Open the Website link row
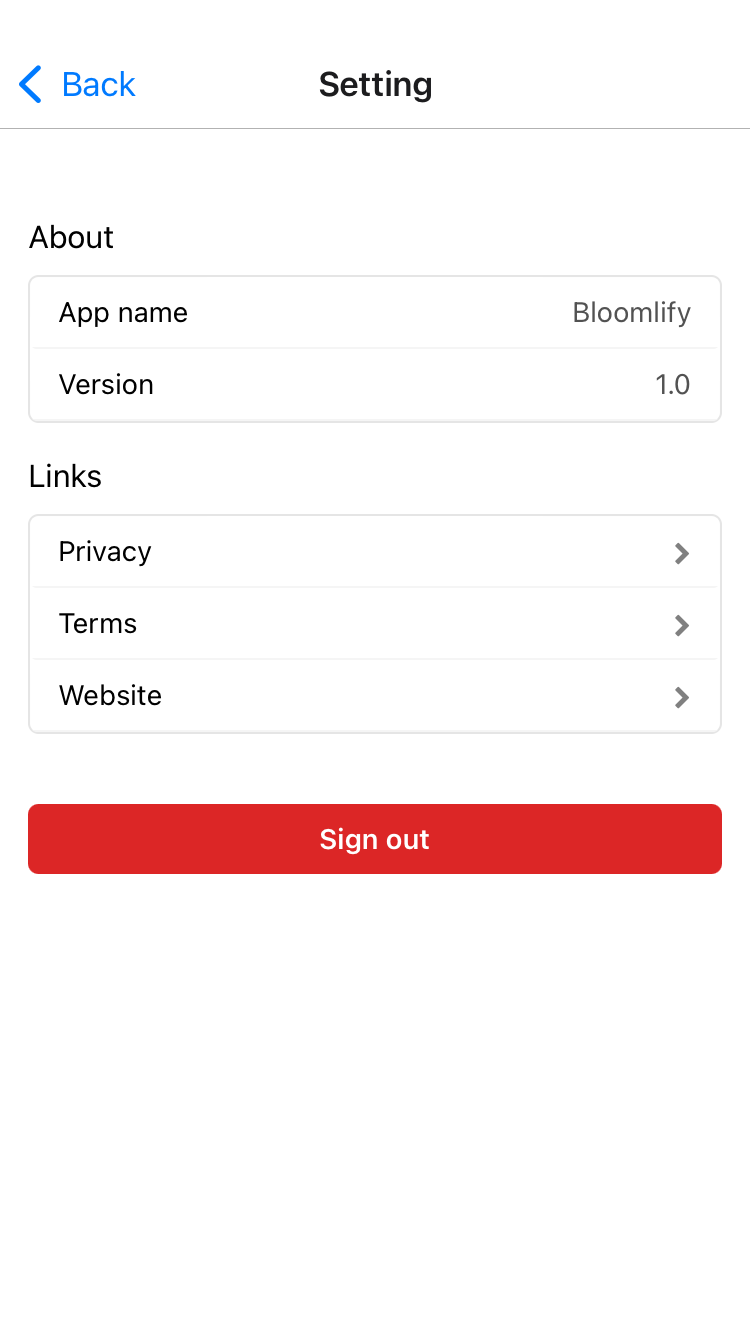 (x=375, y=696)
